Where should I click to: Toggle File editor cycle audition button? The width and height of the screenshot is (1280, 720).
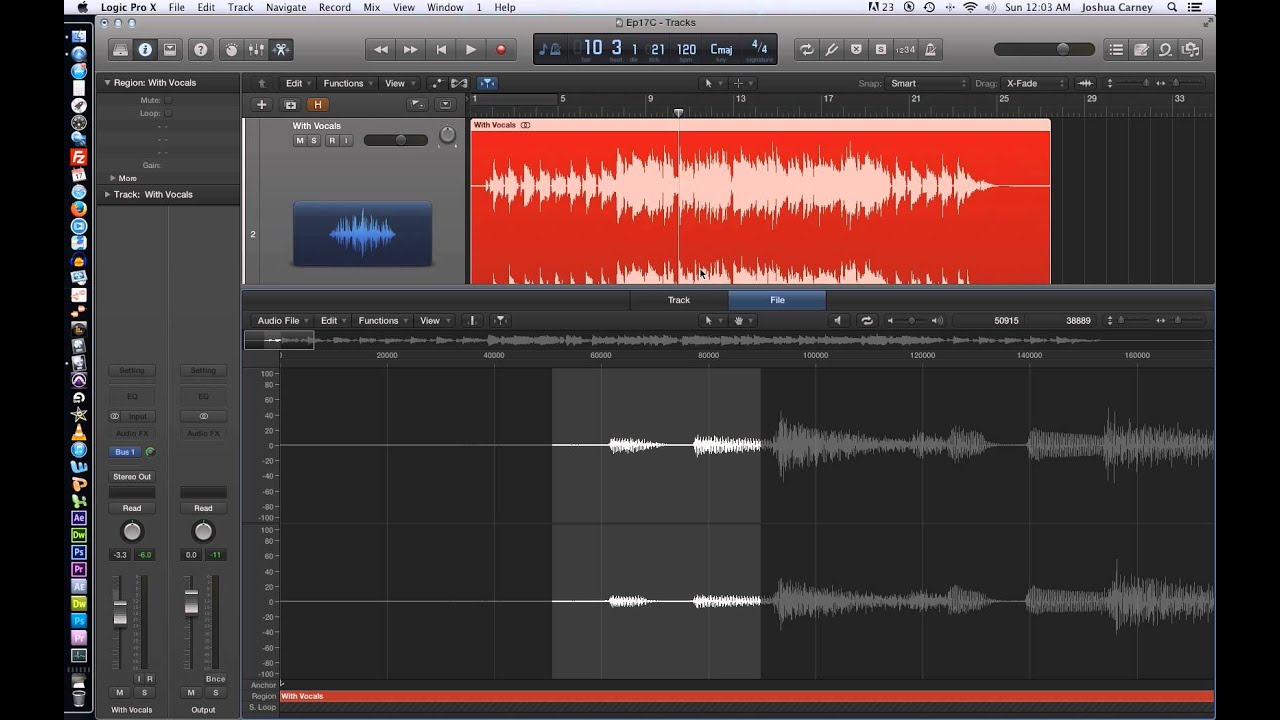(x=867, y=320)
